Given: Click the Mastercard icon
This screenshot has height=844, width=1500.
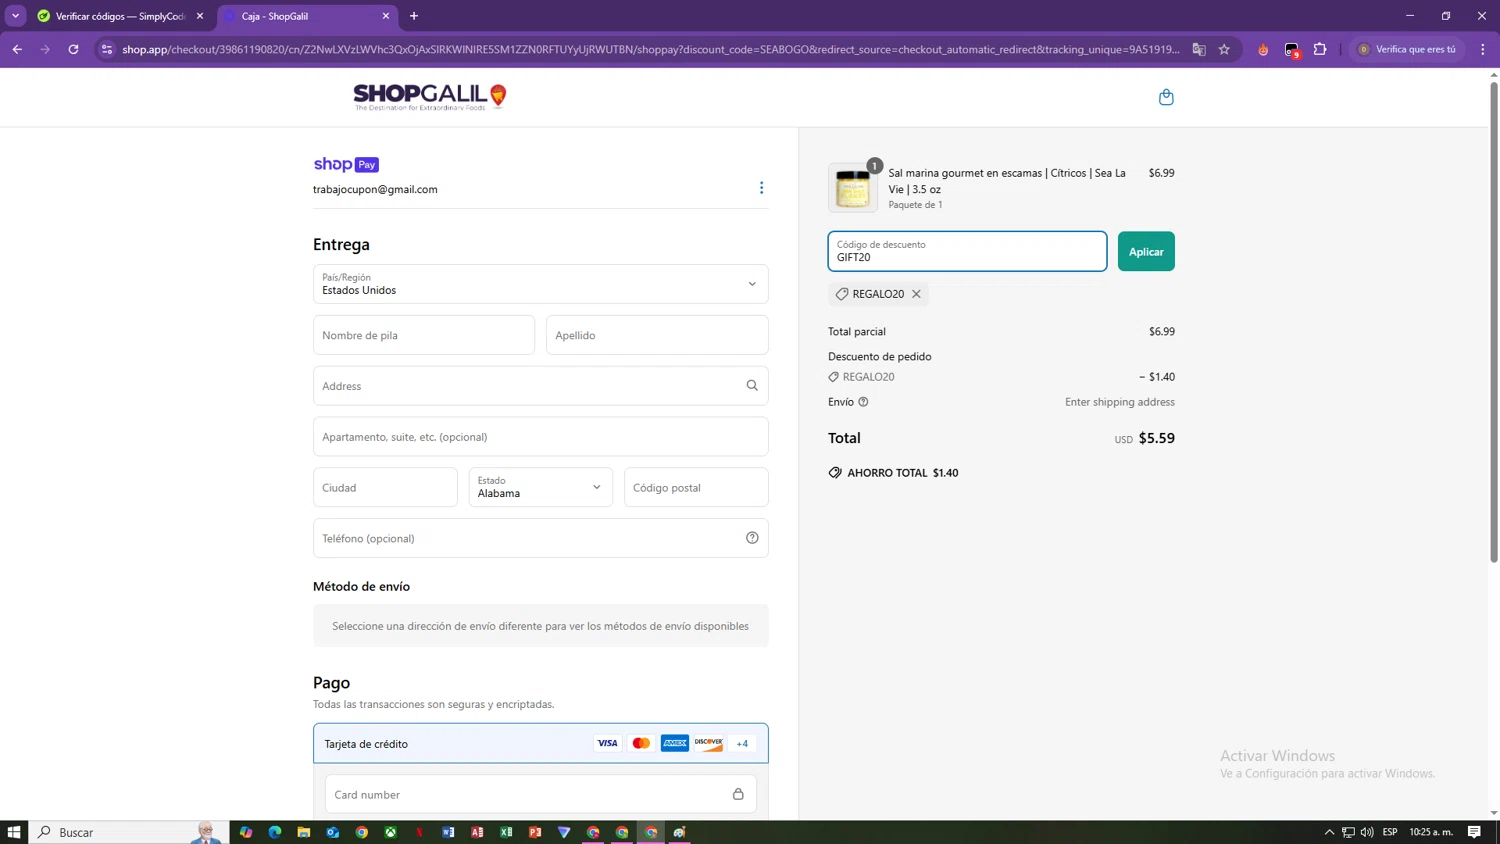Looking at the screenshot, I should pos(641,743).
